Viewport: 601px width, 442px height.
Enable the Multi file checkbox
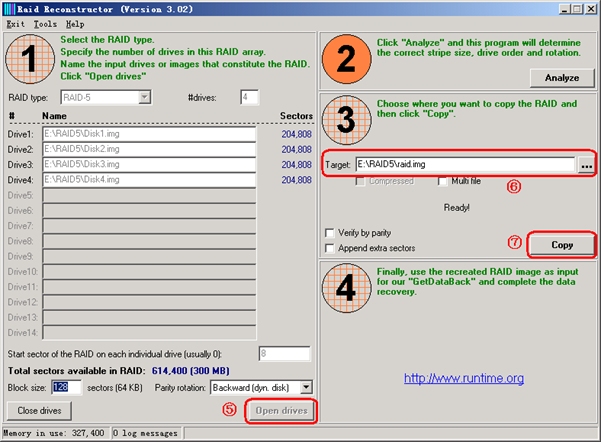(x=442, y=181)
